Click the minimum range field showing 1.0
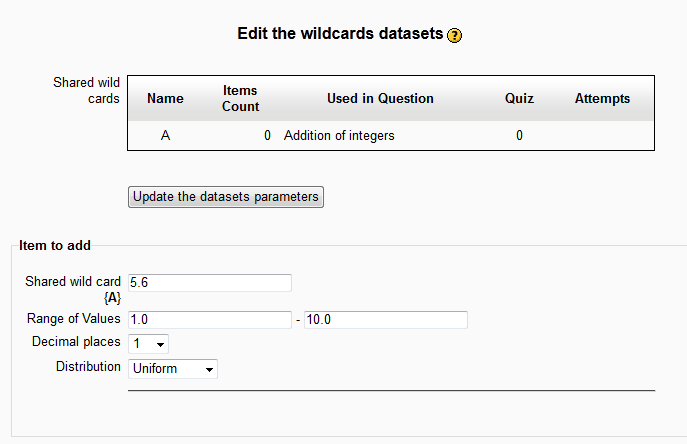Image resolution: width=687 pixels, height=444 pixels. click(x=210, y=319)
